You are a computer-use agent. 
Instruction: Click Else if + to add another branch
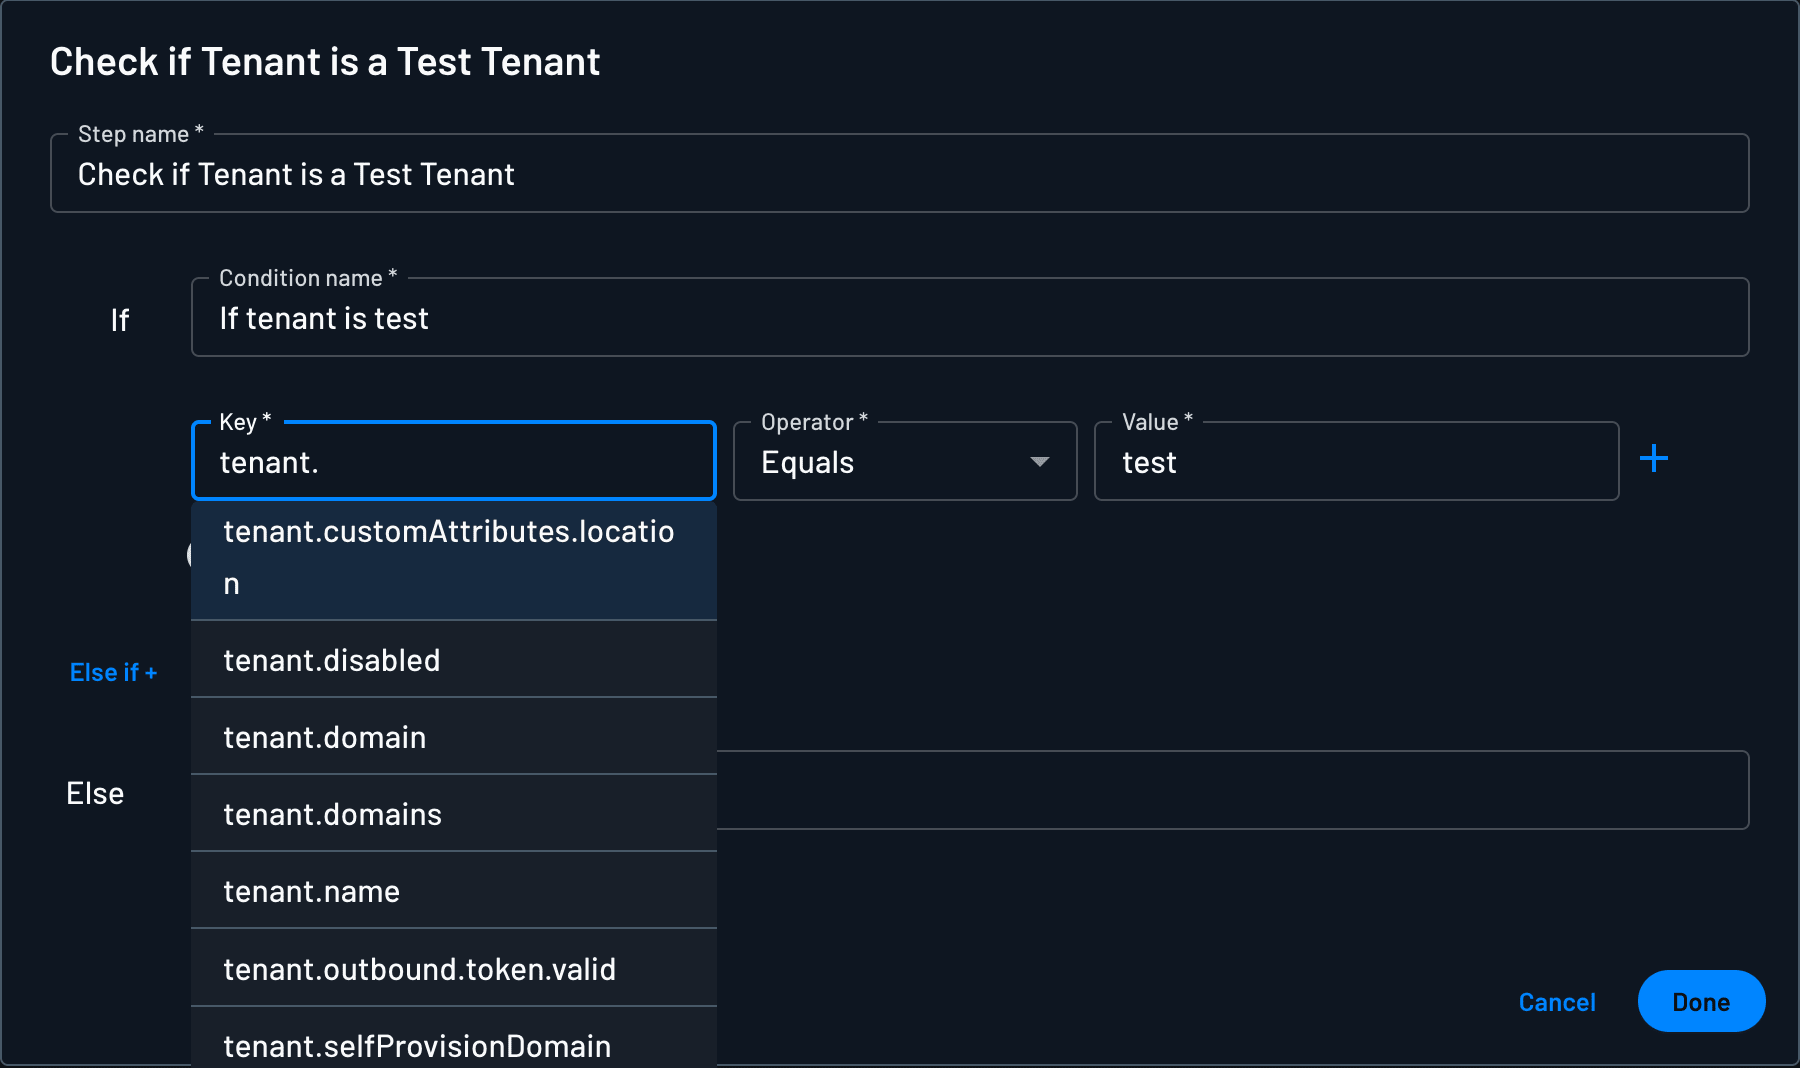coord(113,672)
